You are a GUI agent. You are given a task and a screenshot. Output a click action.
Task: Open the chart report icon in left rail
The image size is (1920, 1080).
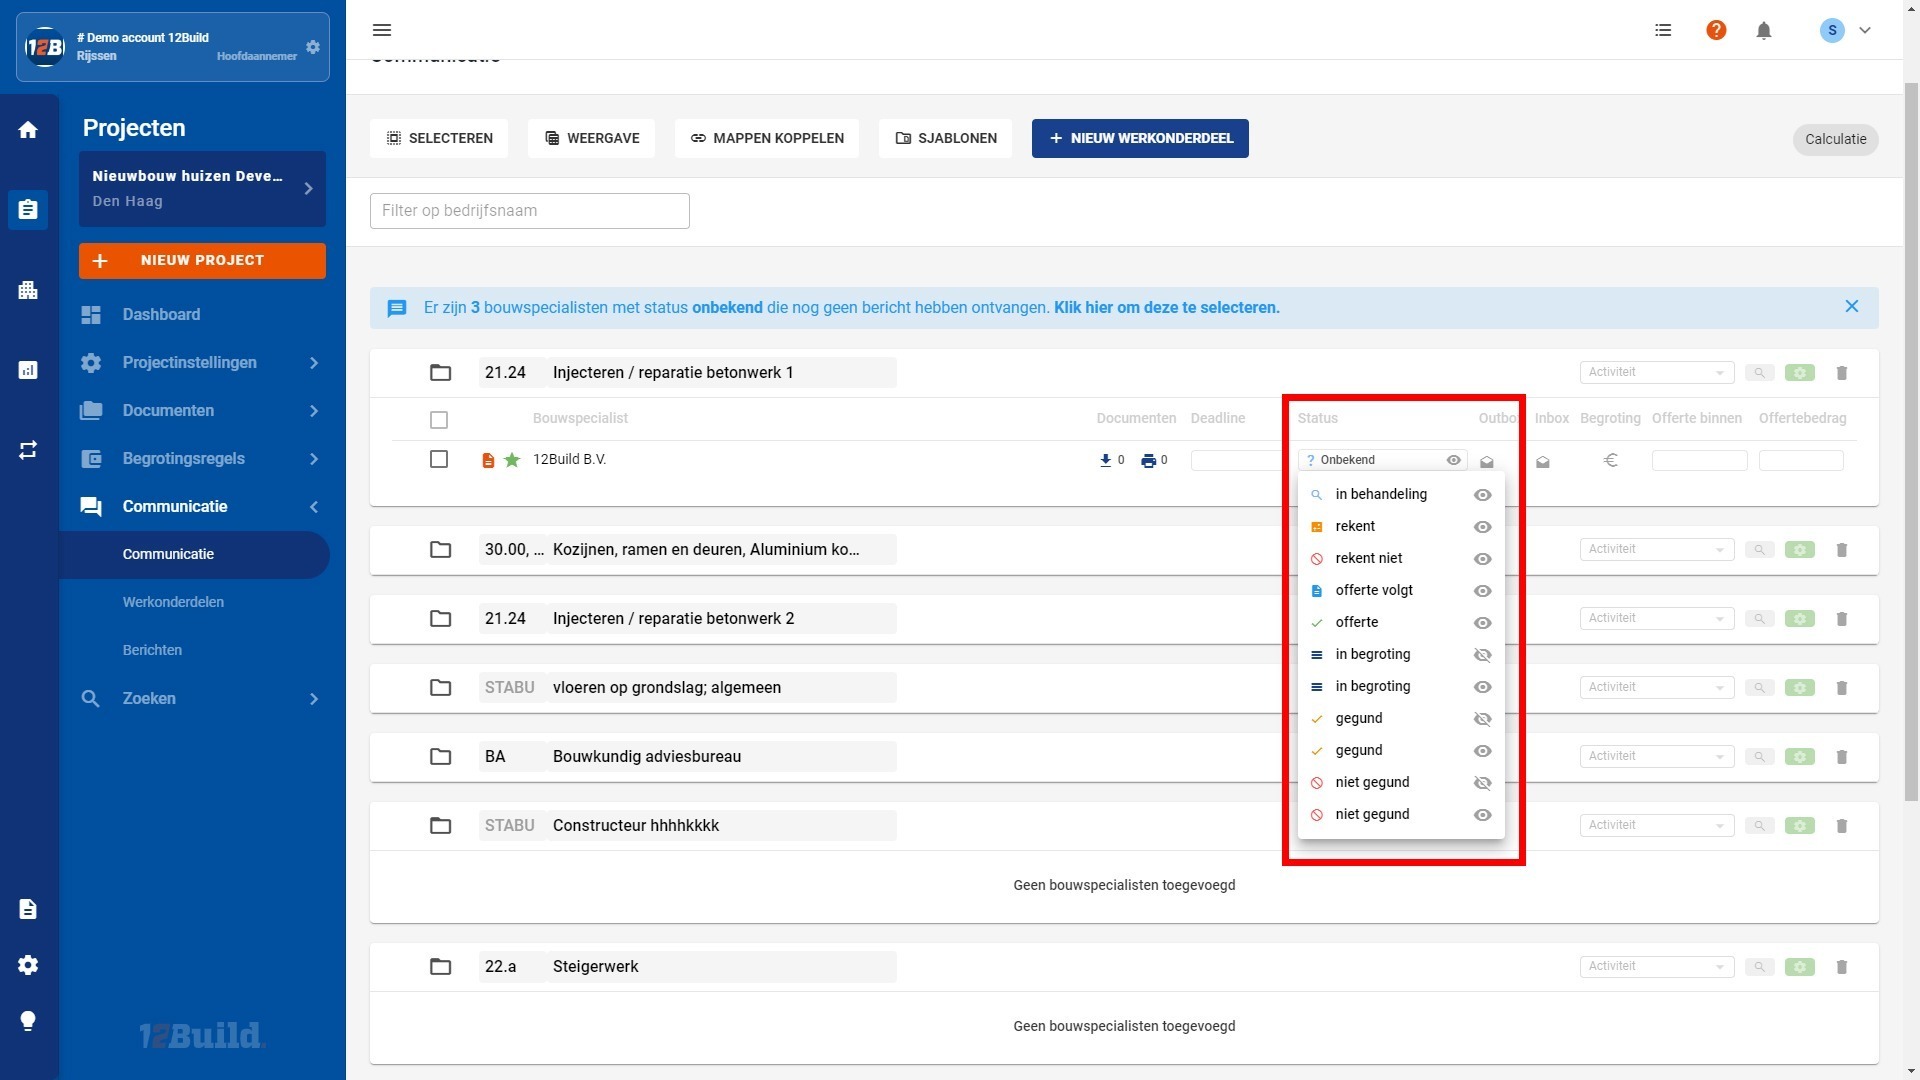pyautogui.click(x=28, y=370)
